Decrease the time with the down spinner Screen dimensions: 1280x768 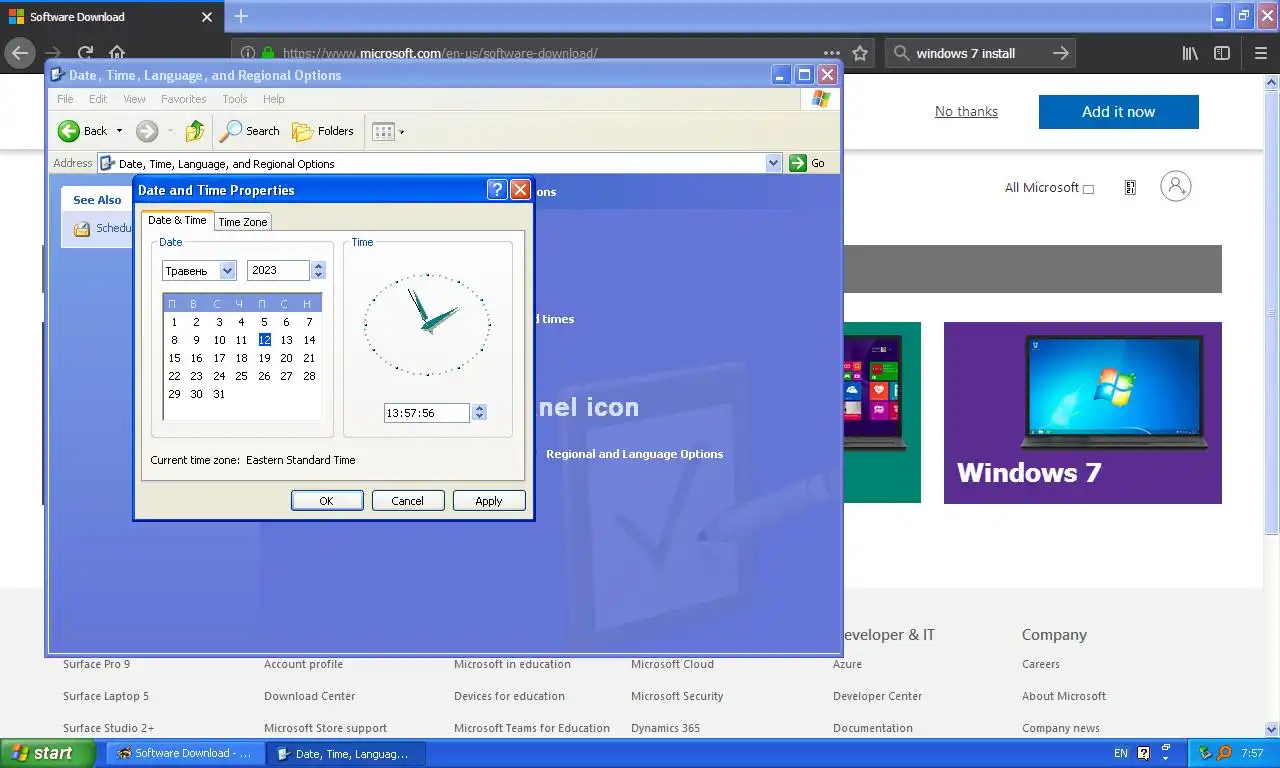click(x=479, y=417)
